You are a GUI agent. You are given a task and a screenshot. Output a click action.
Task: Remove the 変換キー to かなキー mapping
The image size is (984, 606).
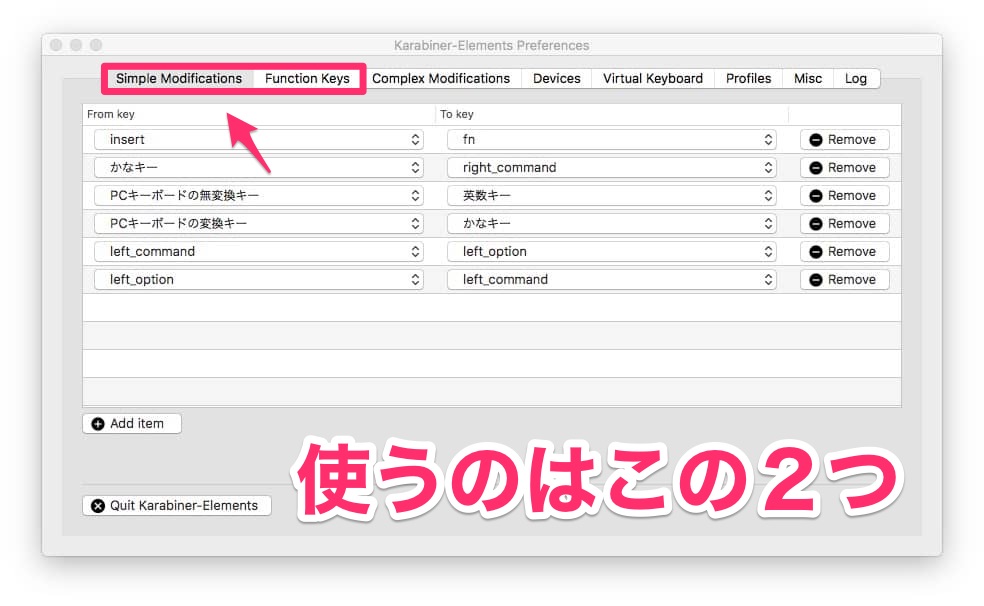(844, 223)
